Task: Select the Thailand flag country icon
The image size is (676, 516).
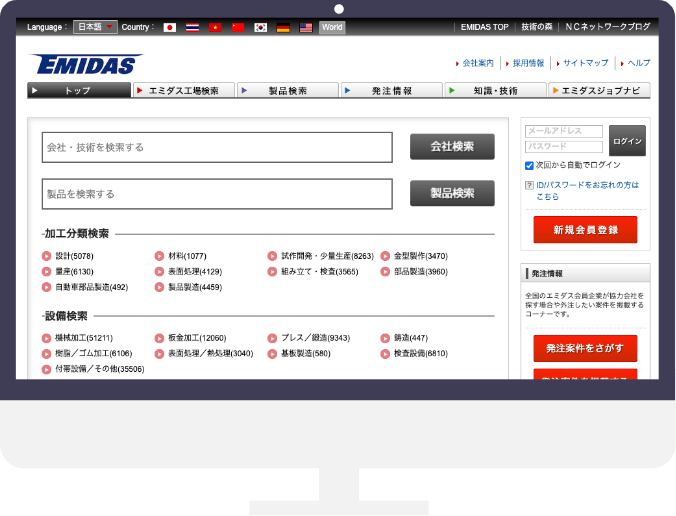Action: pyautogui.click(x=192, y=27)
